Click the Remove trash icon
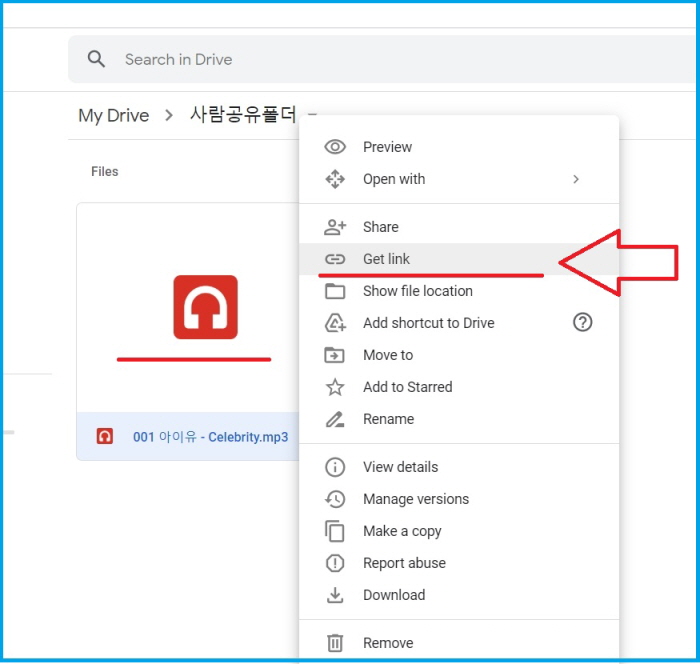700x664 pixels. pyautogui.click(x=335, y=643)
